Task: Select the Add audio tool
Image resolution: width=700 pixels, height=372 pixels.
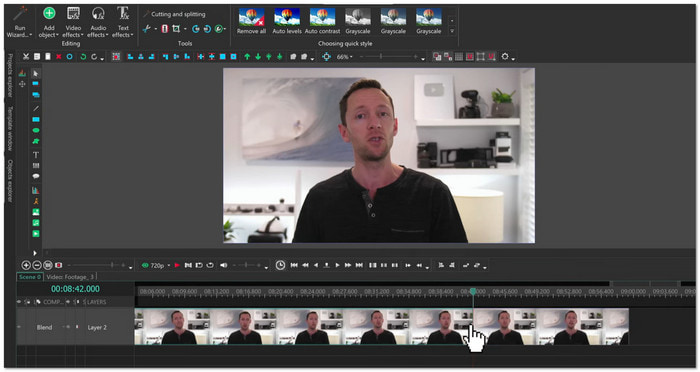Action: [36, 223]
